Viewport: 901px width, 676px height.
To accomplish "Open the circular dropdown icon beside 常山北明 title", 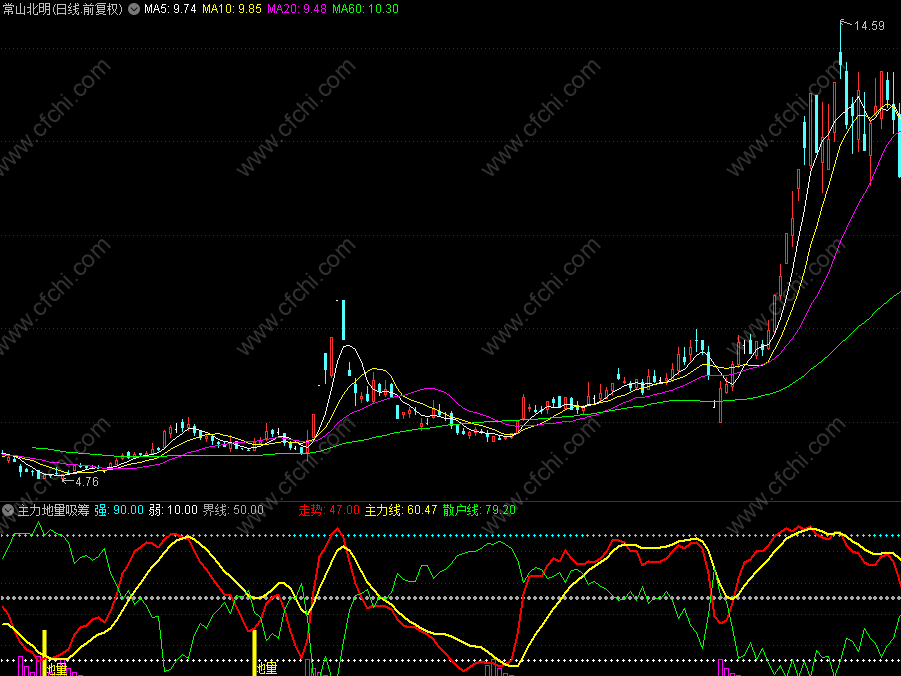I will pyautogui.click(x=134, y=9).
